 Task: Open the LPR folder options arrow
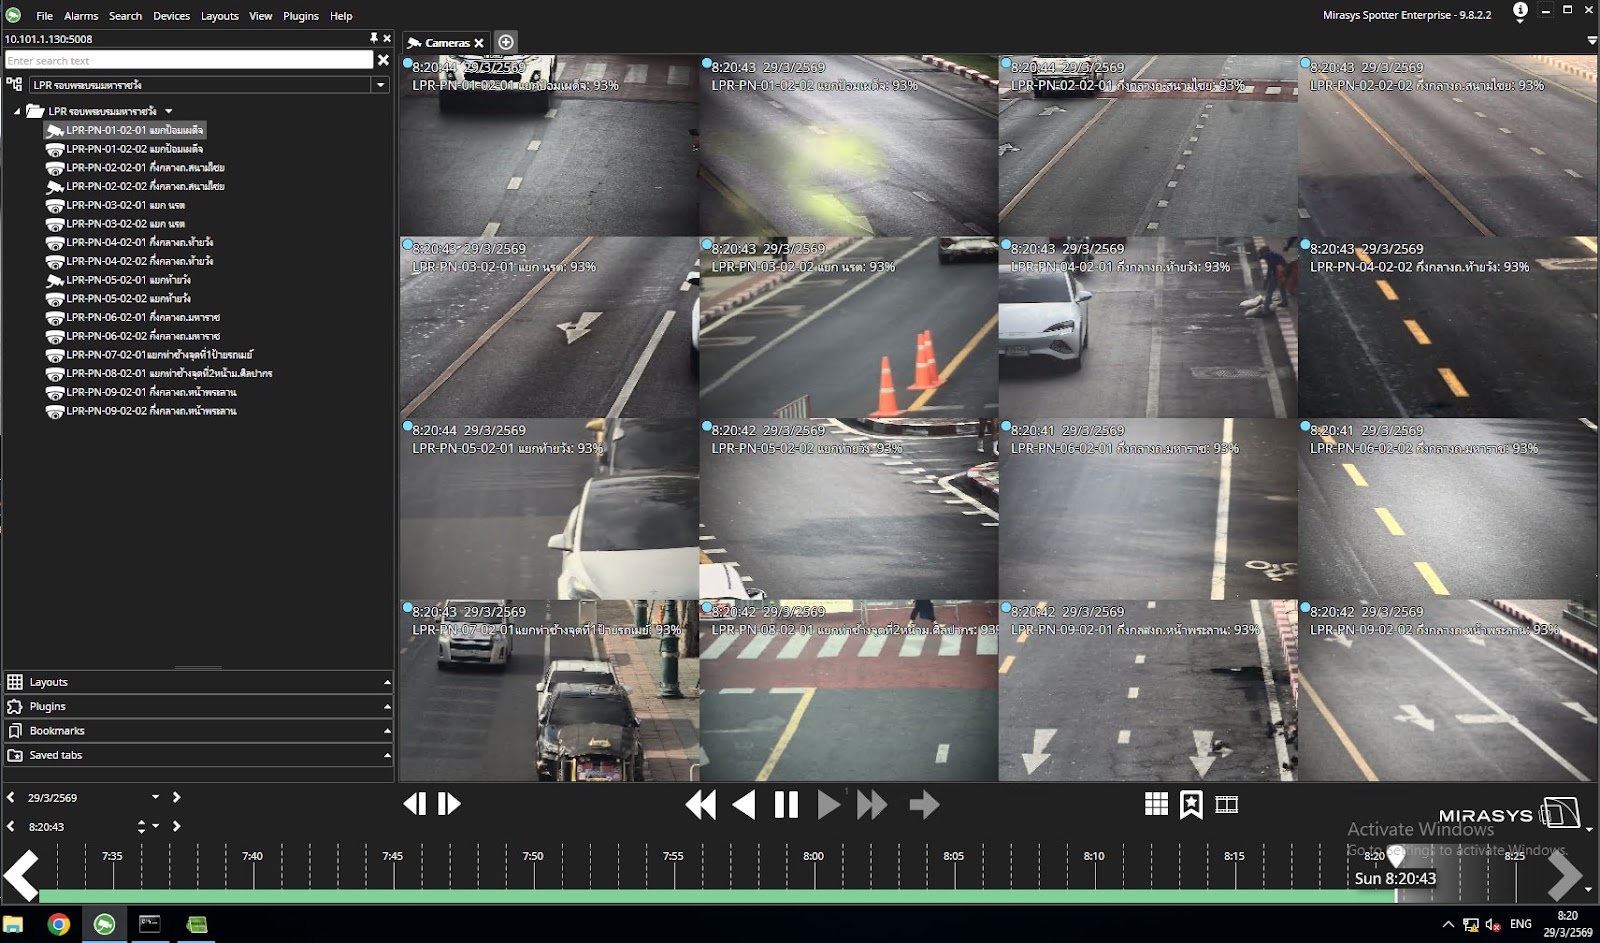click(169, 111)
